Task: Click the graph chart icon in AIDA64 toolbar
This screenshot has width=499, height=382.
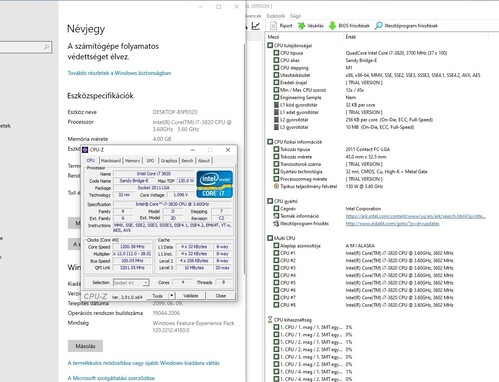Action: coord(256,26)
